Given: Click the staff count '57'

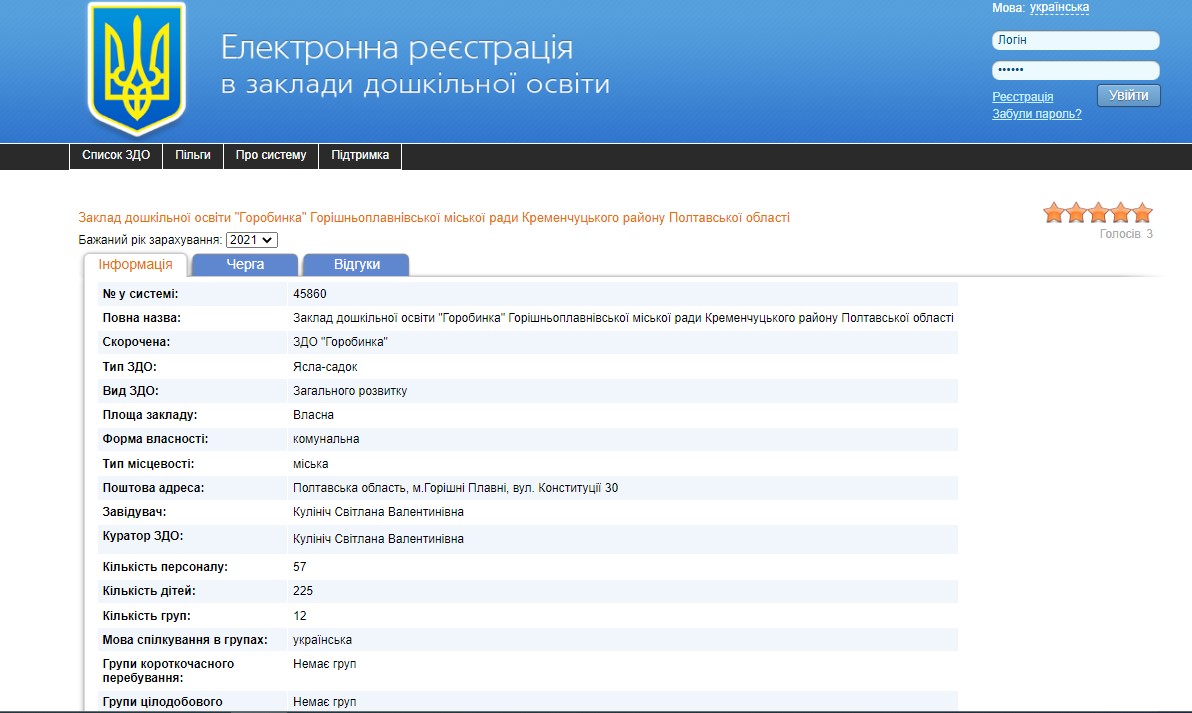Looking at the screenshot, I should pos(300,567).
